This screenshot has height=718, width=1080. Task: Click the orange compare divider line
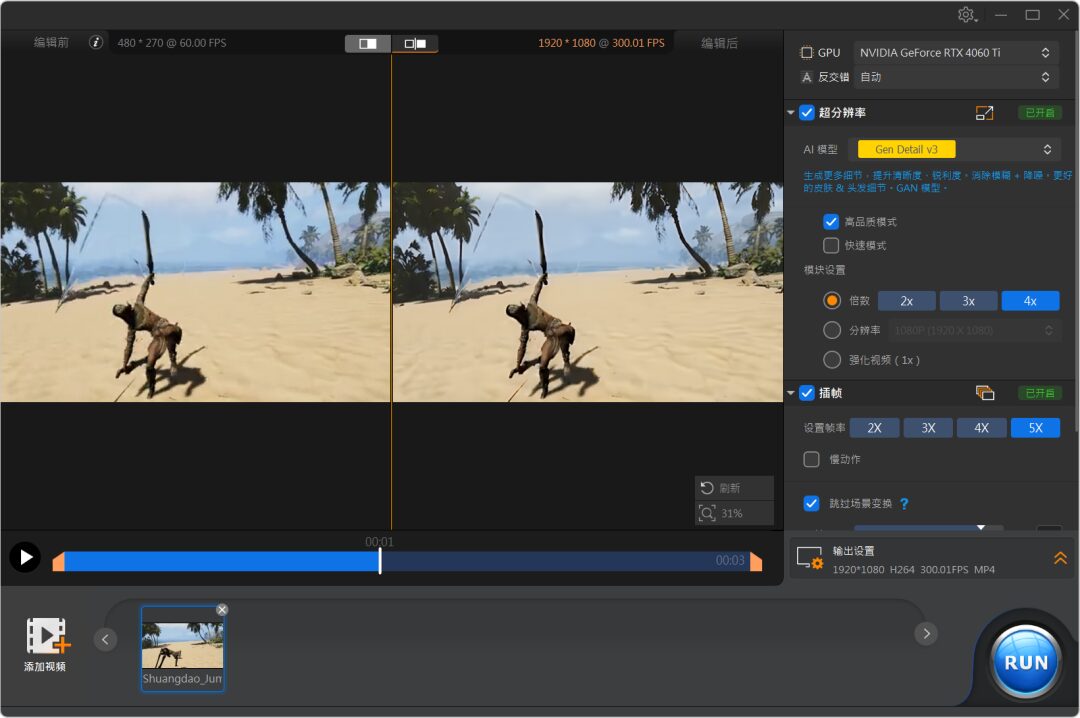click(x=391, y=292)
